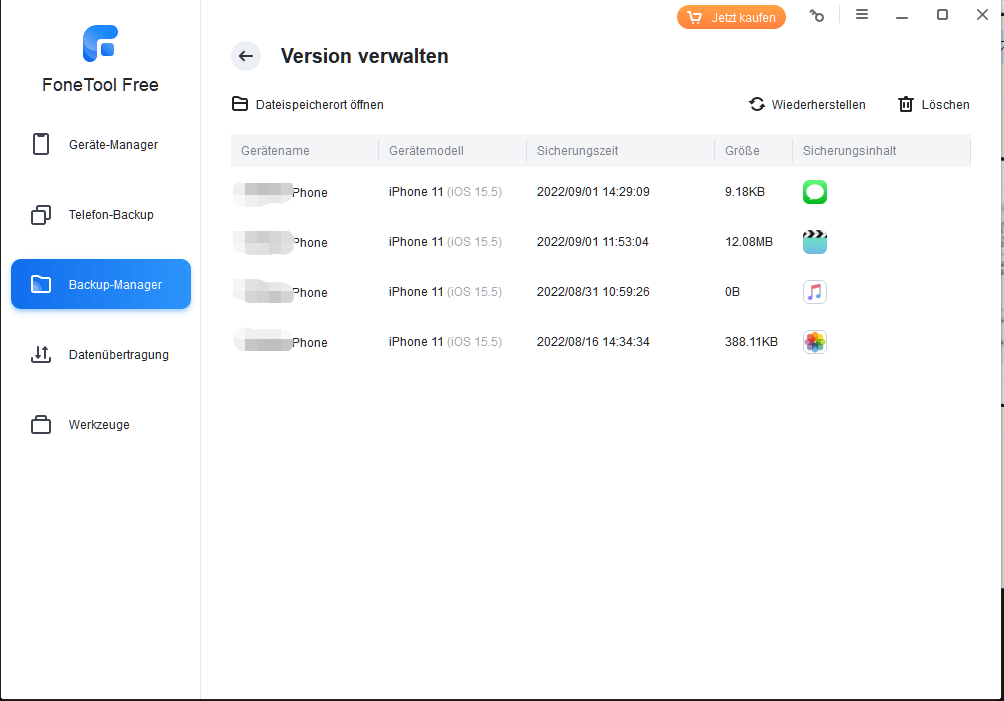Click the 0B size value
1004x701 pixels.
732,292
